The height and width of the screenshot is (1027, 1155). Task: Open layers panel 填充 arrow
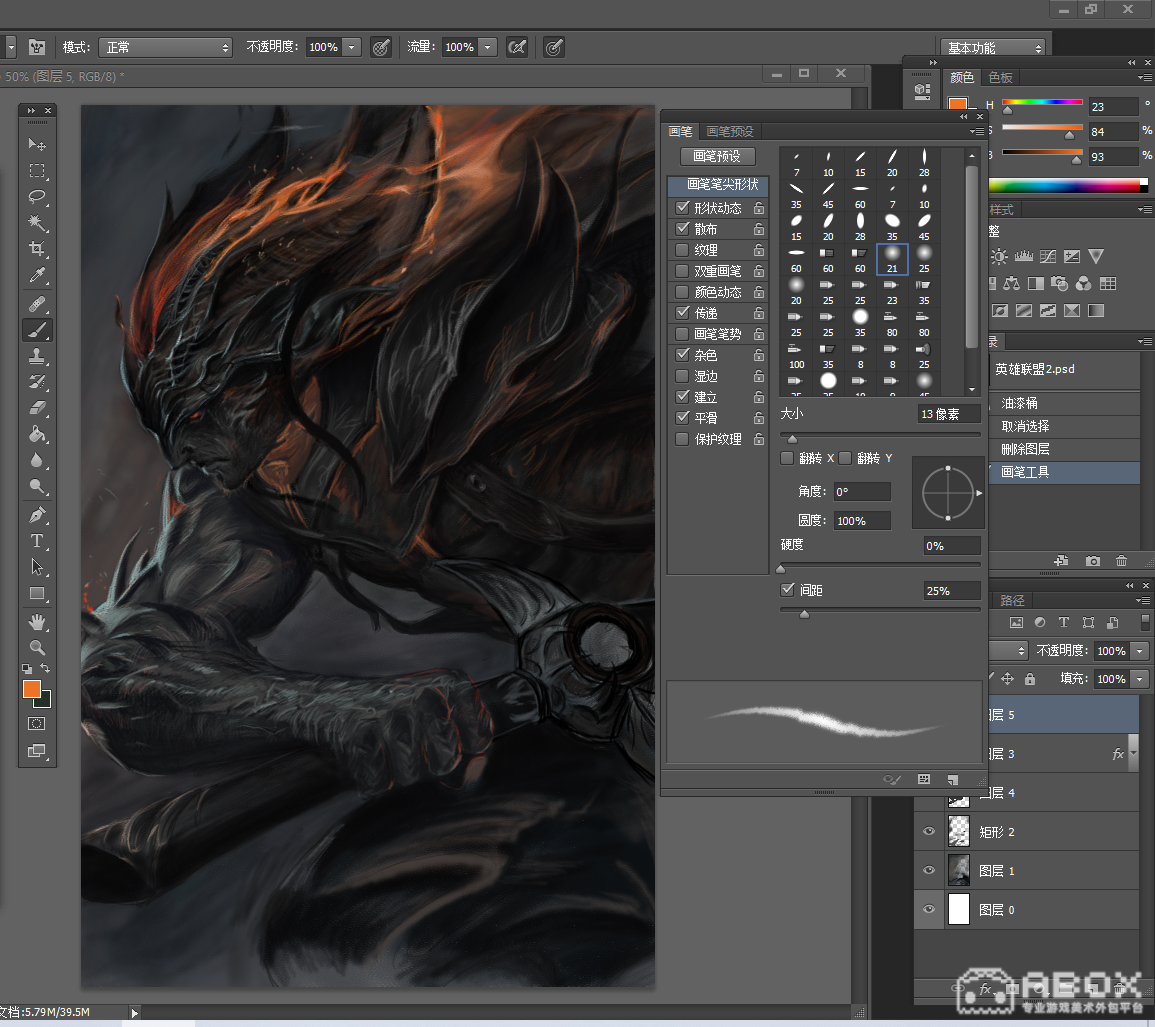1140,679
